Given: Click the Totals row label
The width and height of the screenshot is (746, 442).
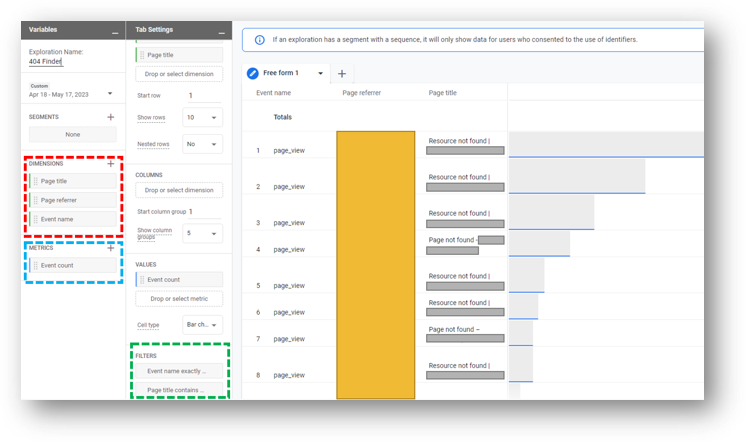Looking at the screenshot, I should coord(283,117).
